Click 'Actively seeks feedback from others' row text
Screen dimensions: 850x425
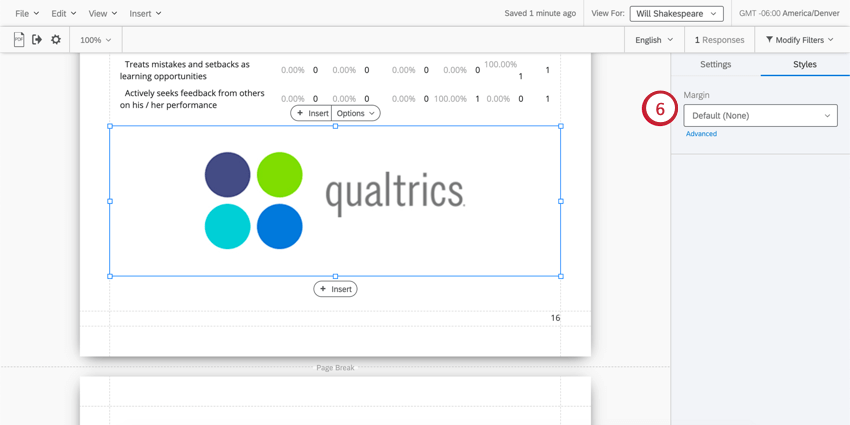pyautogui.click(x=192, y=99)
